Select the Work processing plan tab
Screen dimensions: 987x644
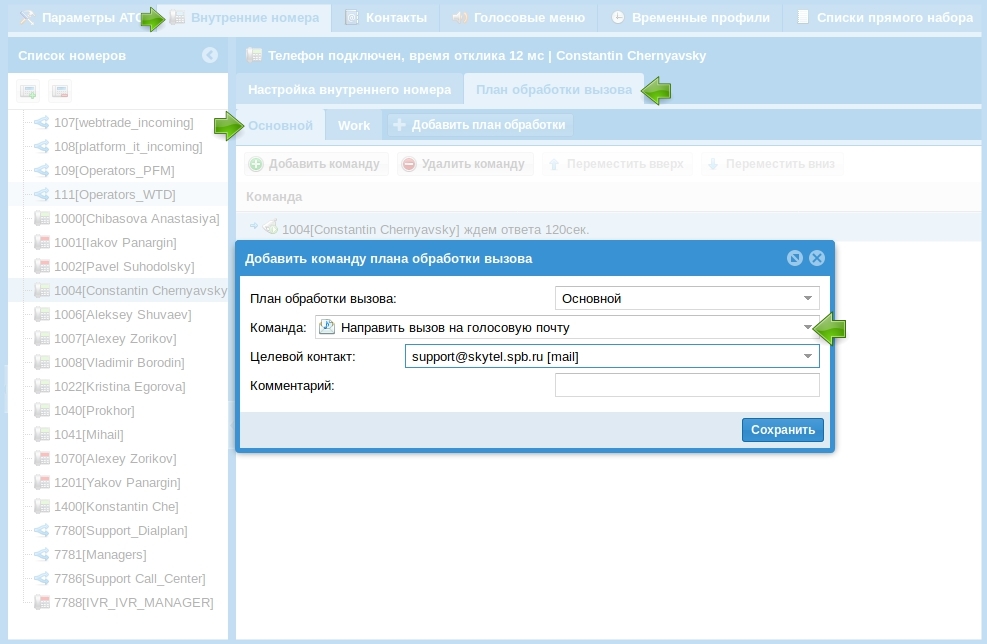[x=354, y=126]
